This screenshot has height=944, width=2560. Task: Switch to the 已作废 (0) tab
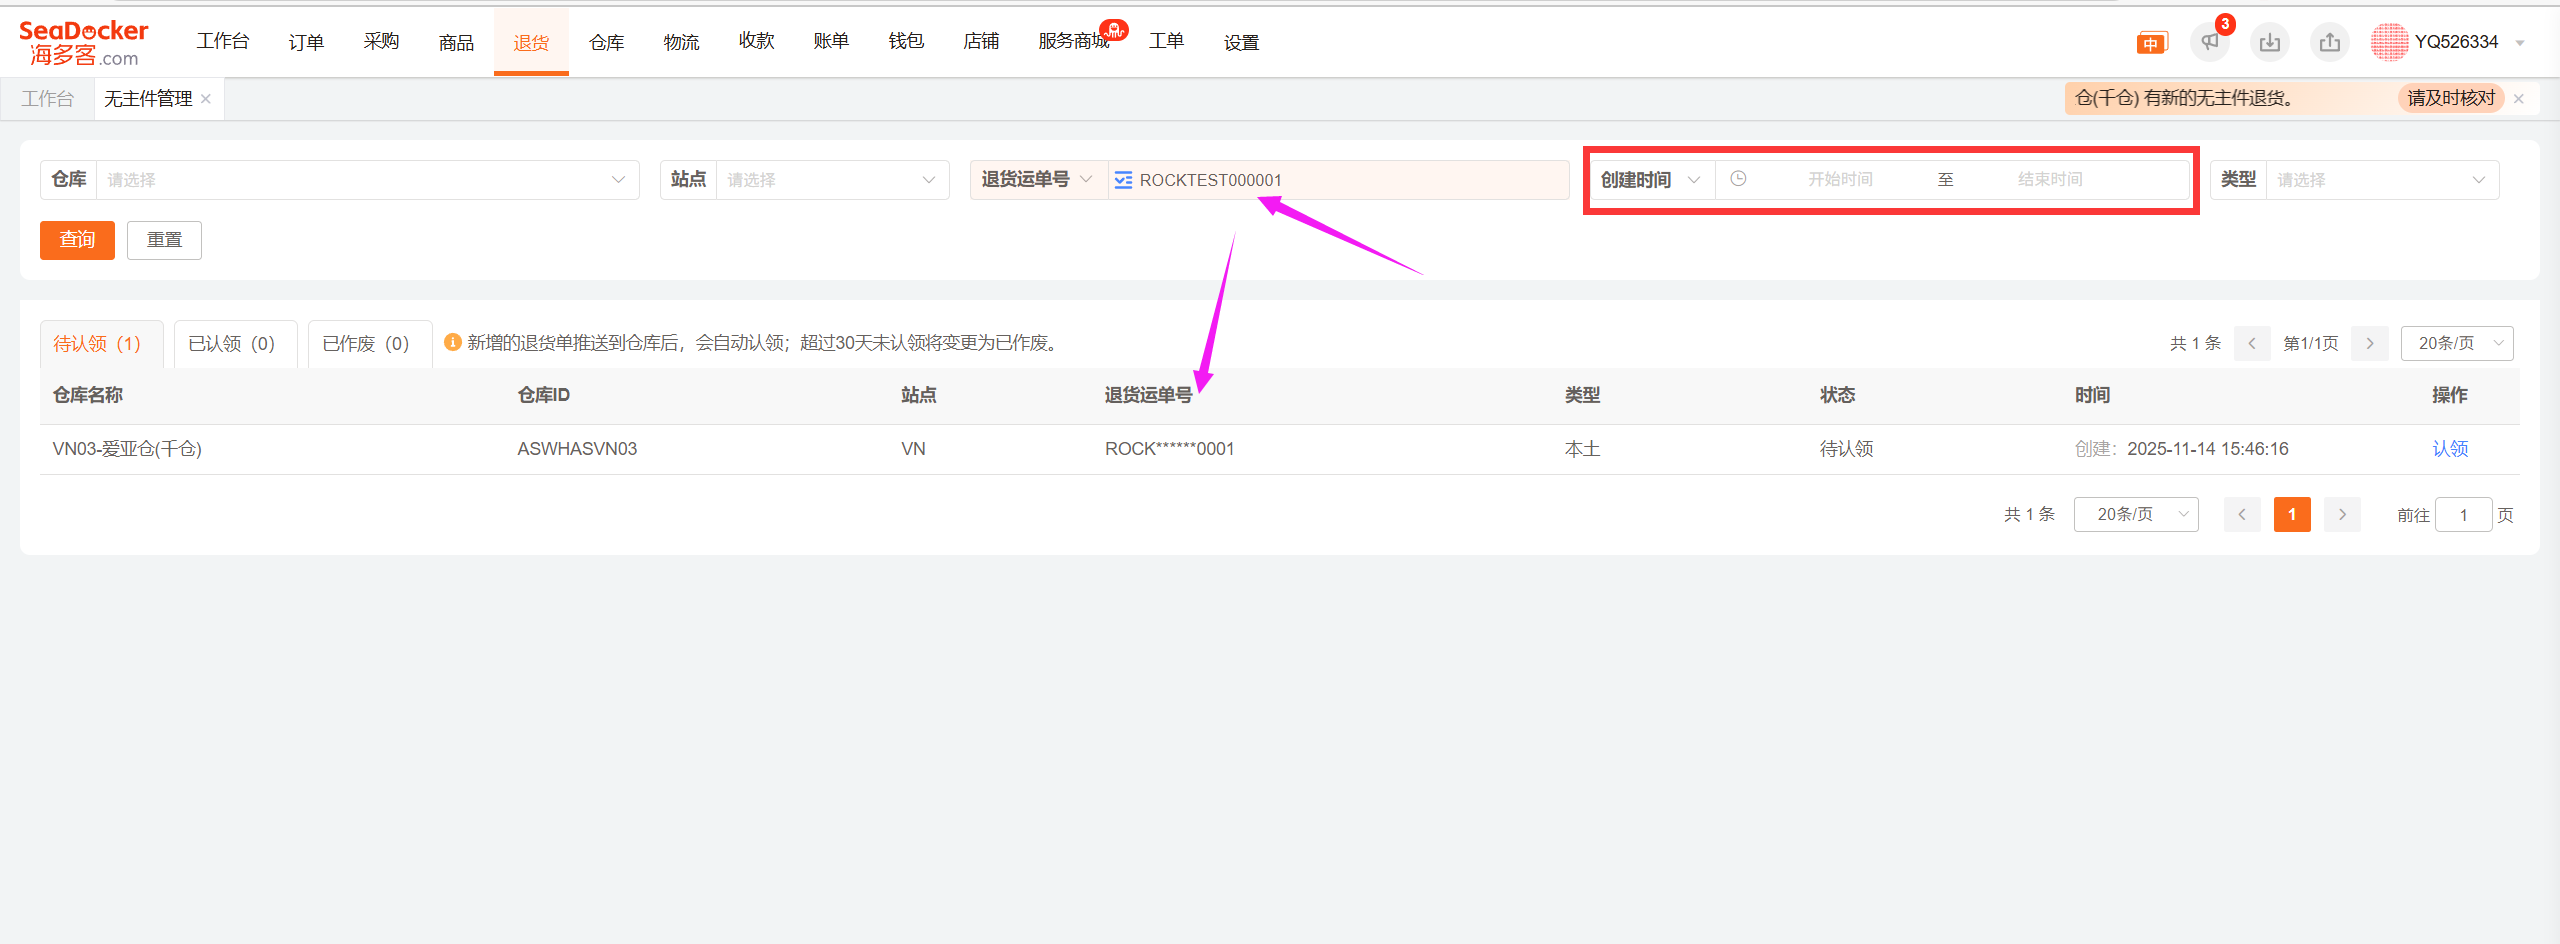(x=366, y=344)
